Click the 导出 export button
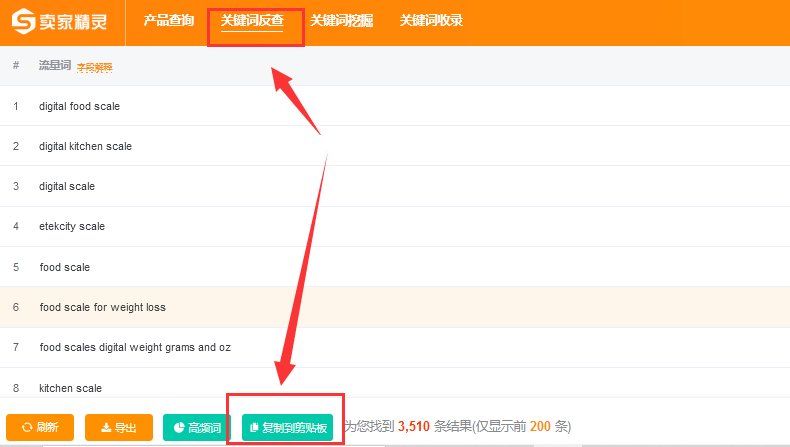This screenshot has width=790, height=447. tap(119, 427)
